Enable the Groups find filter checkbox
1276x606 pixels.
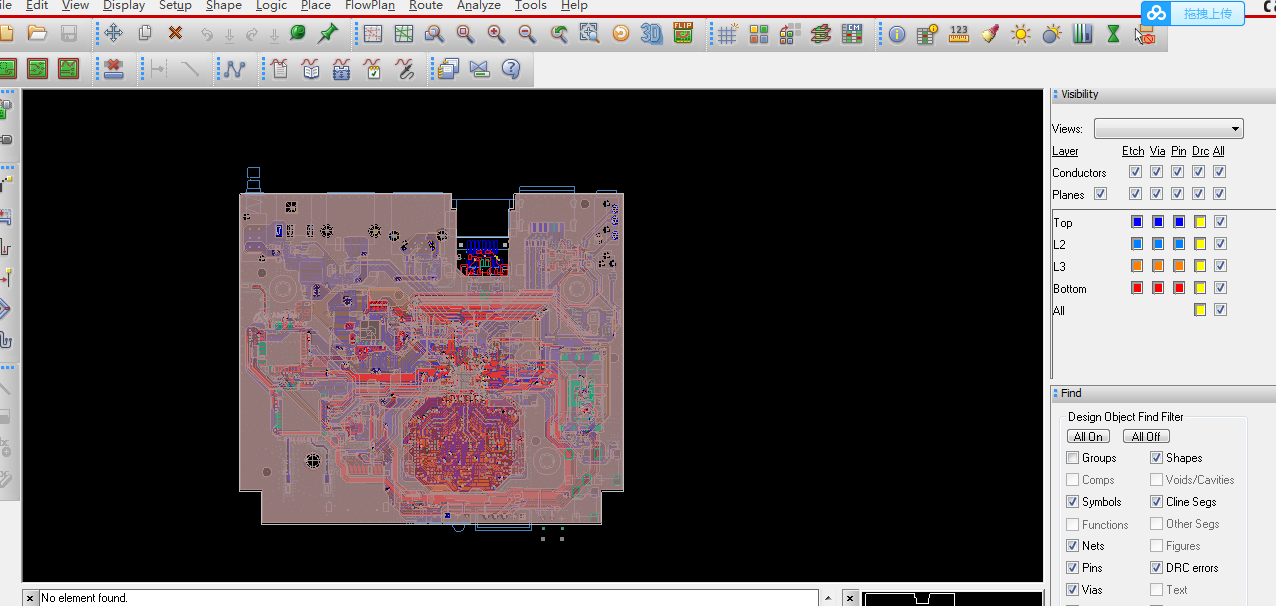point(1073,458)
